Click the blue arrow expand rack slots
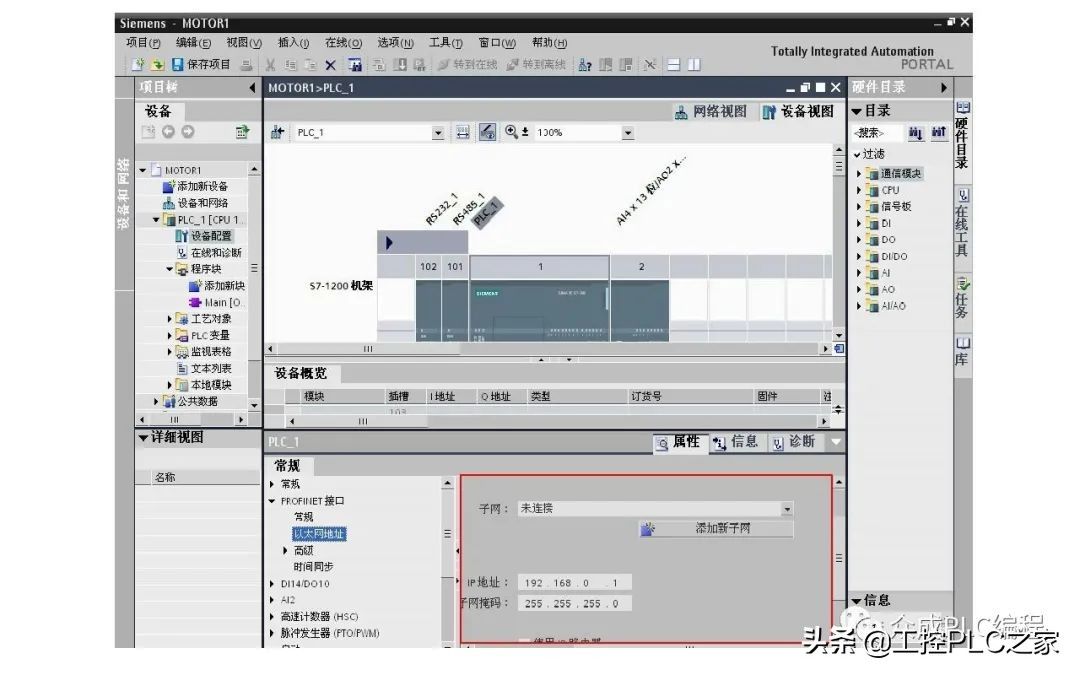 (389, 242)
